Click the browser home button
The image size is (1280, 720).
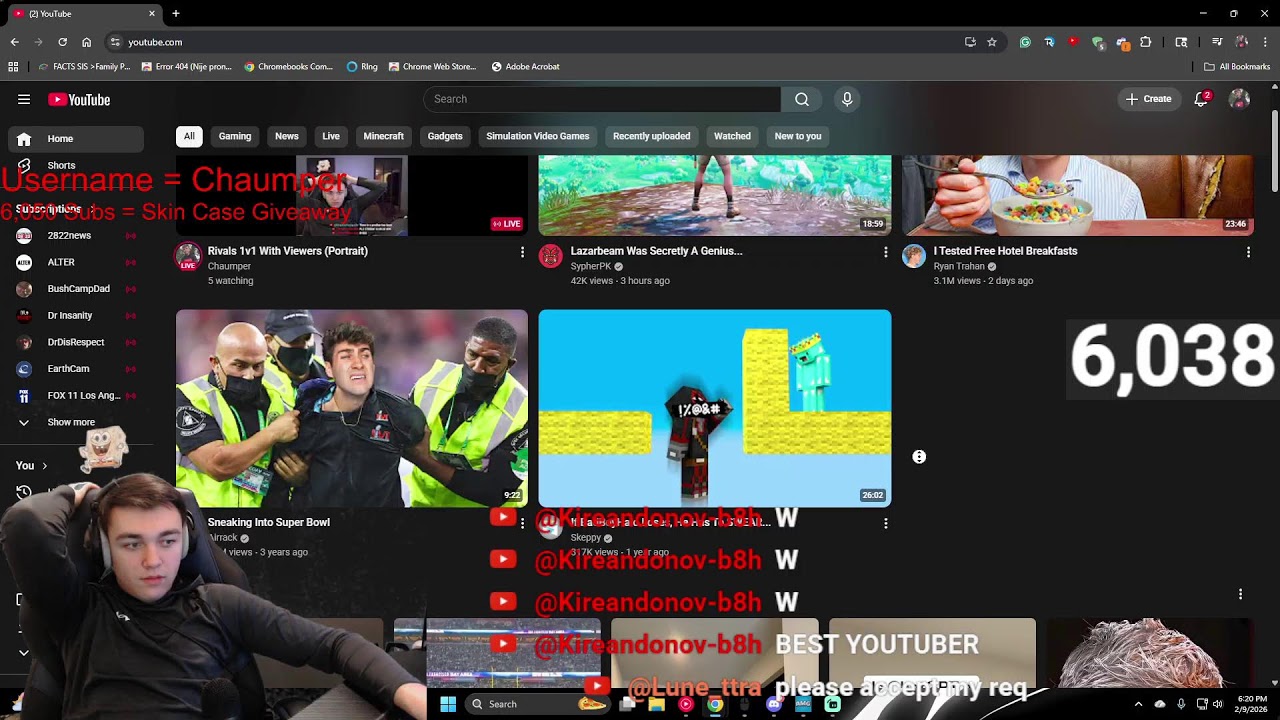tap(86, 42)
